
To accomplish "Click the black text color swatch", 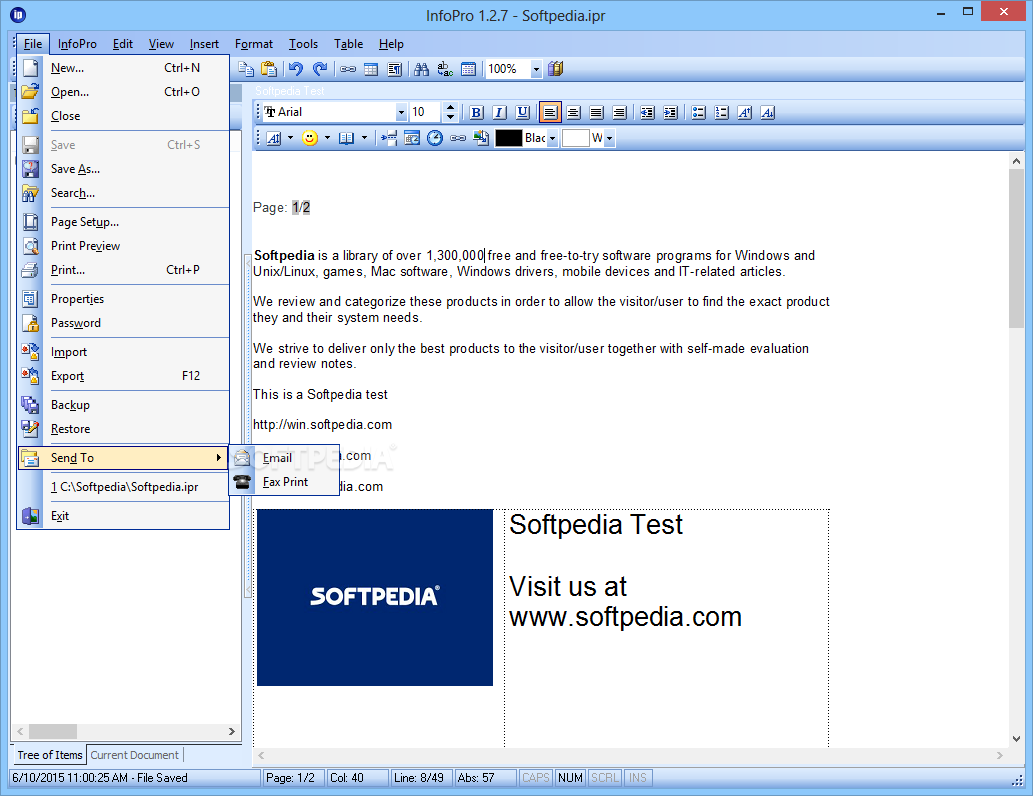I will (x=509, y=138).
